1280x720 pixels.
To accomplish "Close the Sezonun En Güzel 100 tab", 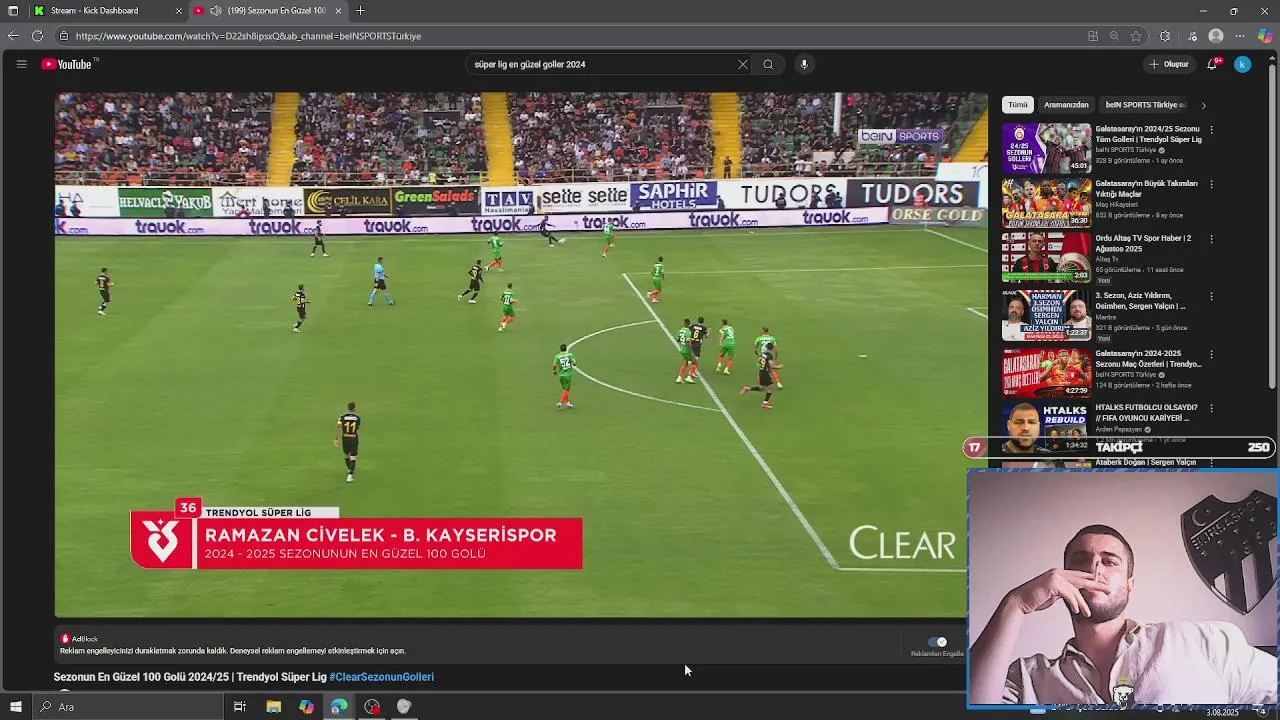I will [x=338, y=11].
